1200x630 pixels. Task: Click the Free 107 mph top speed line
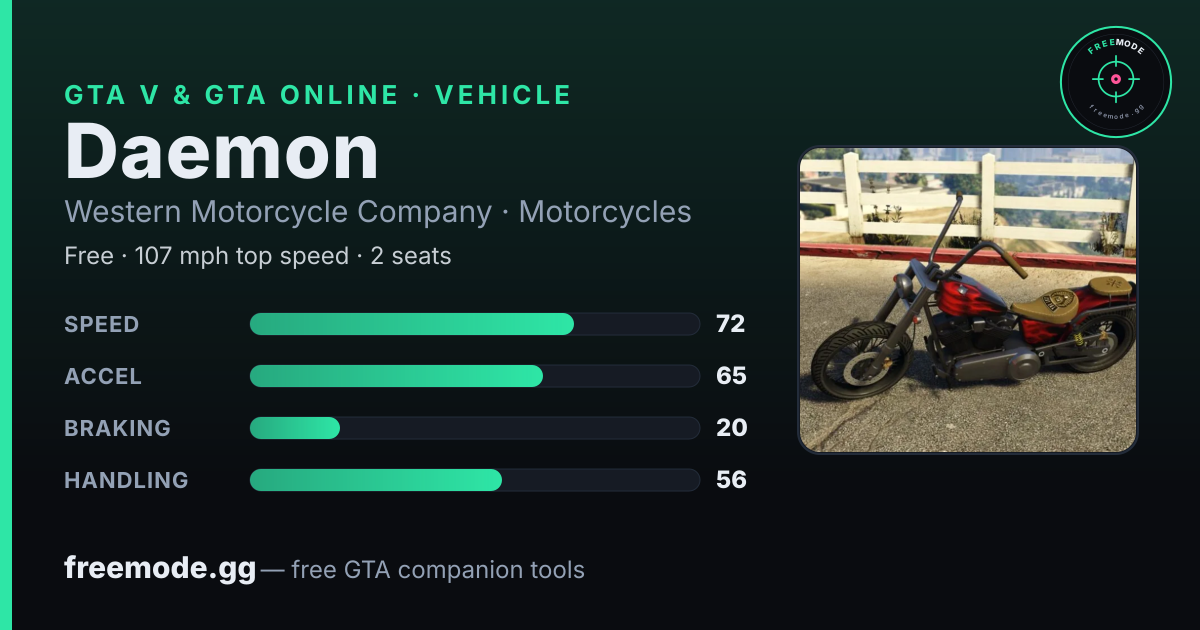click(258, 256)
